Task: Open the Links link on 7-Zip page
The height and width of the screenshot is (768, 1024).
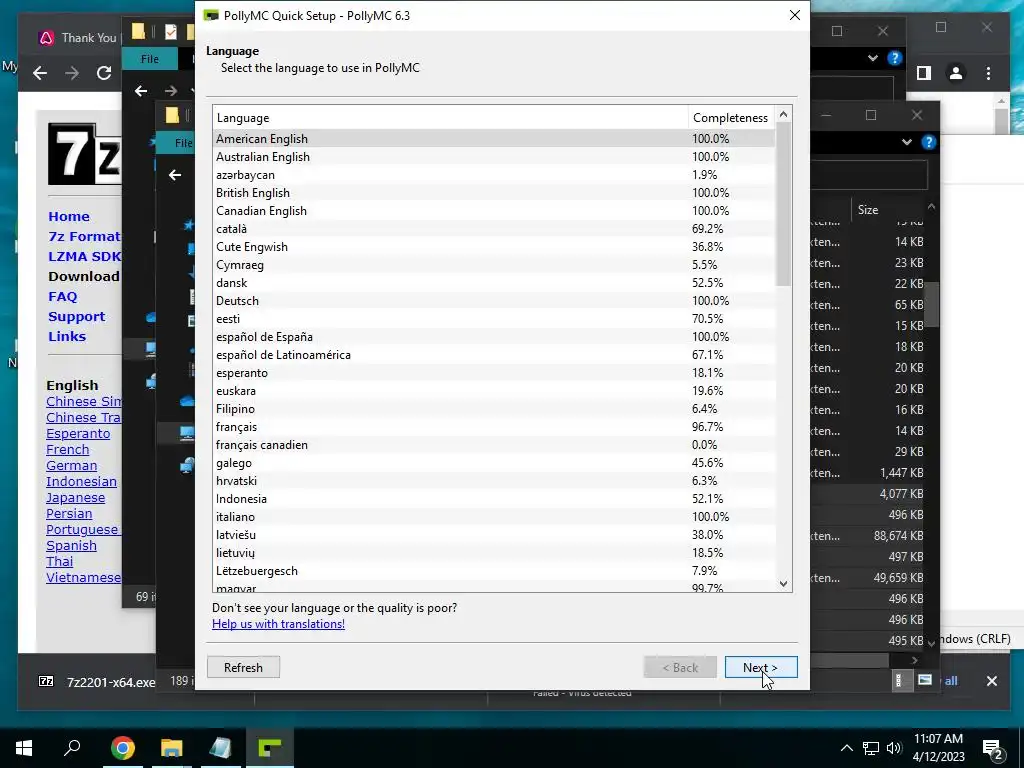Action: (x=67, y=336)
